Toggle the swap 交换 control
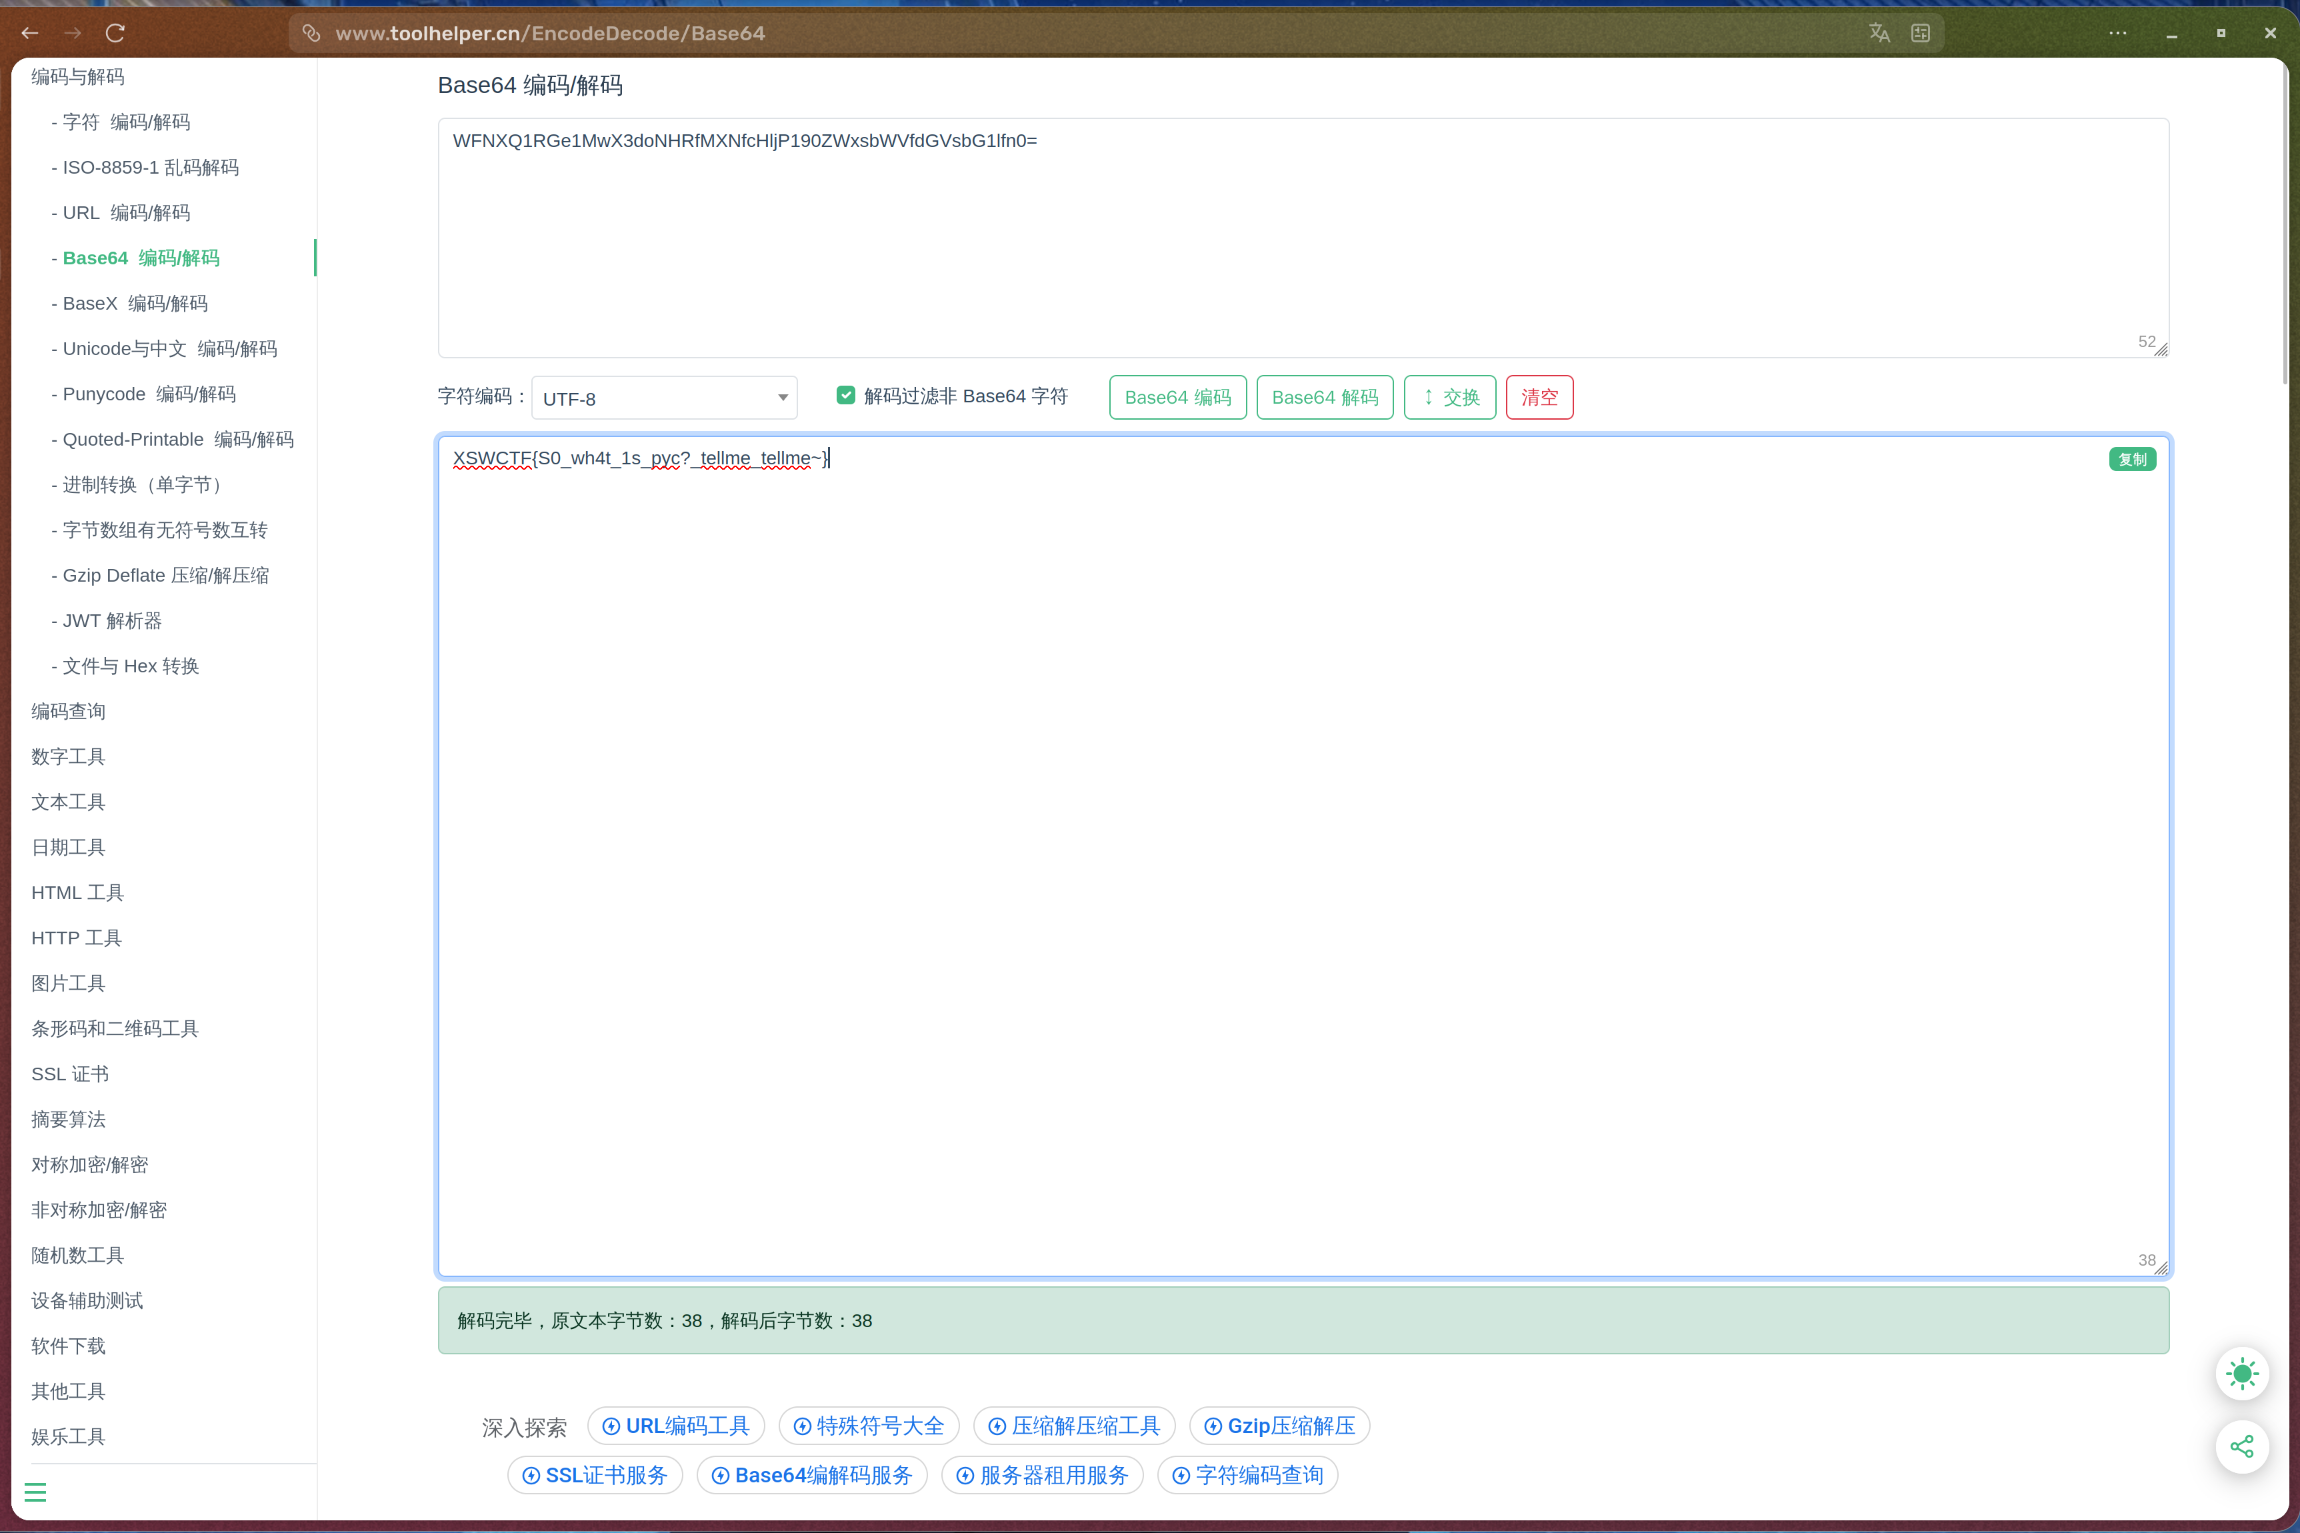 [x=1449, y=397]
